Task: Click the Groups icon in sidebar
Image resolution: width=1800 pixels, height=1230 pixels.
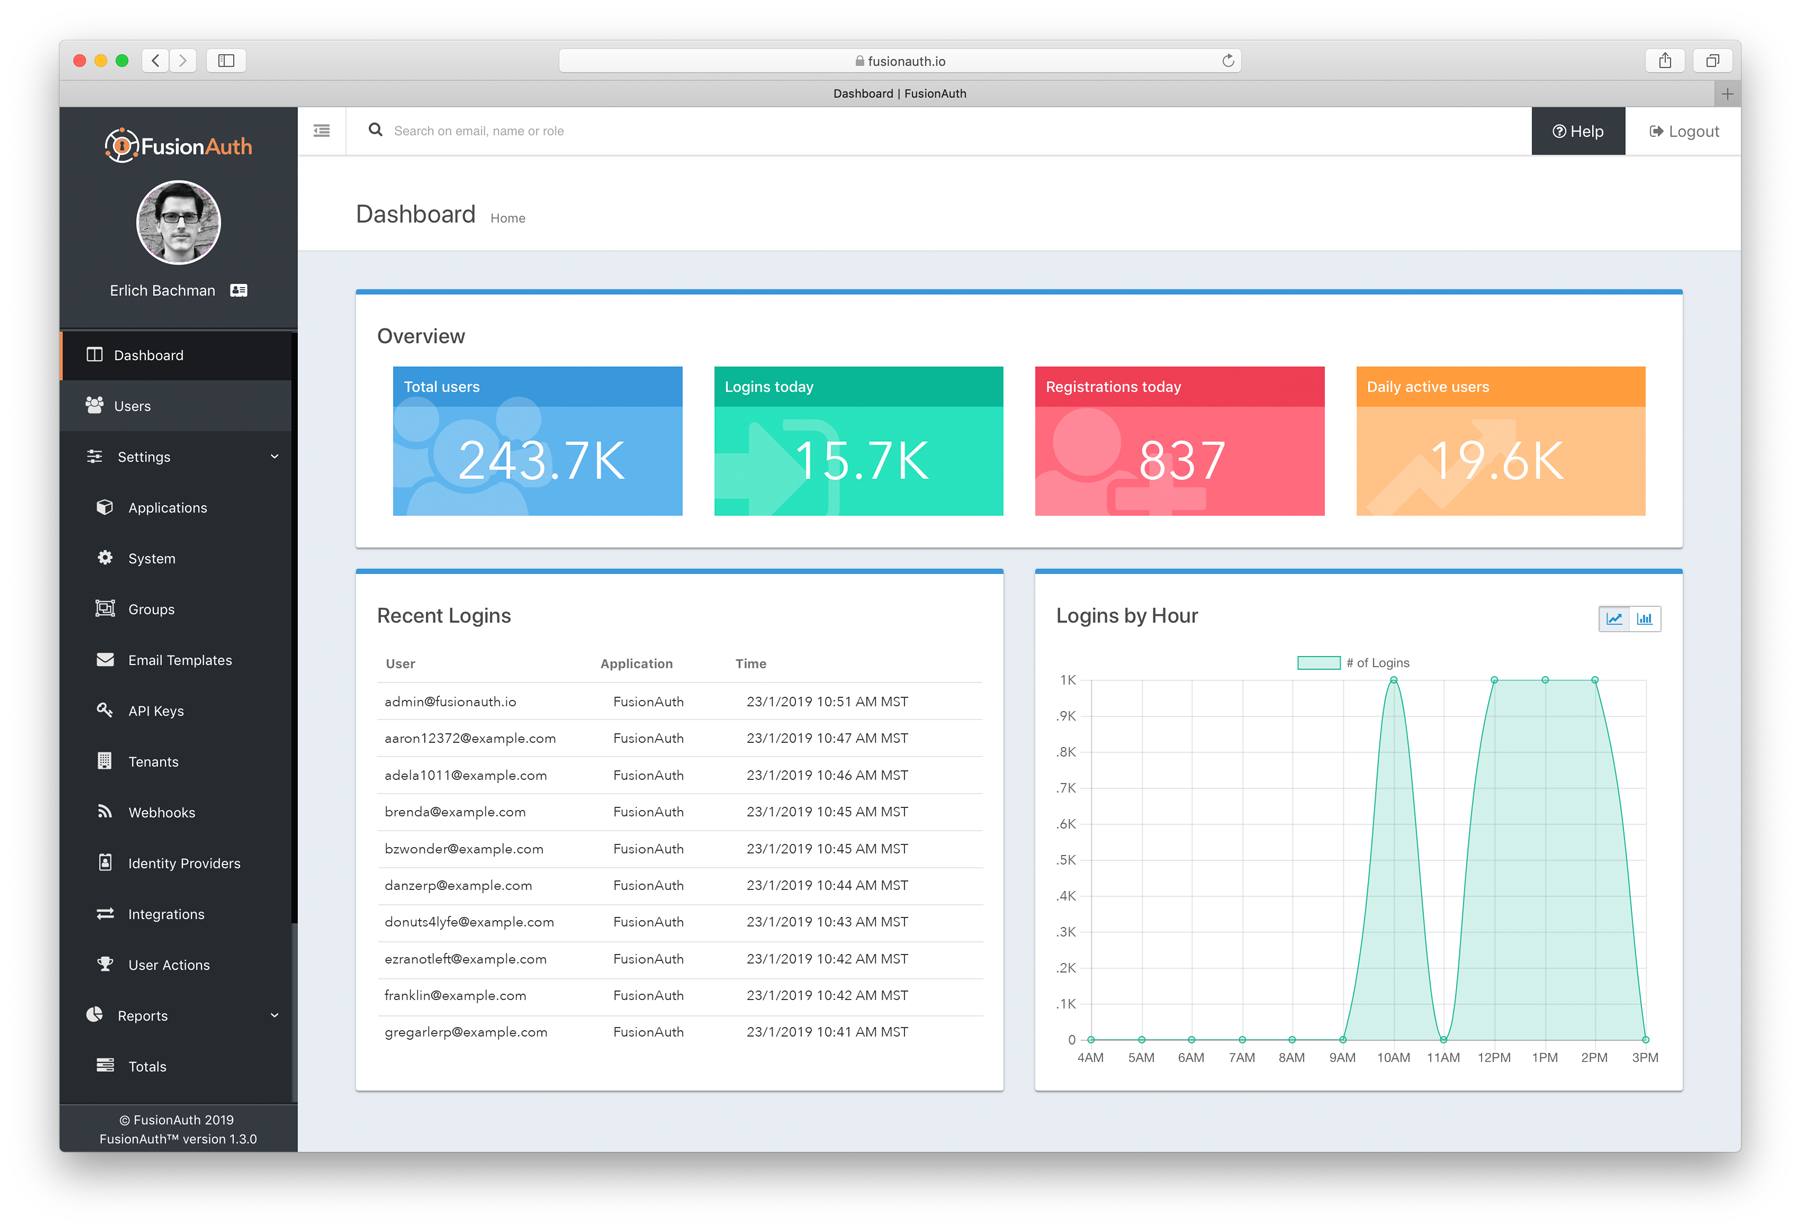Action: point(105,608)
